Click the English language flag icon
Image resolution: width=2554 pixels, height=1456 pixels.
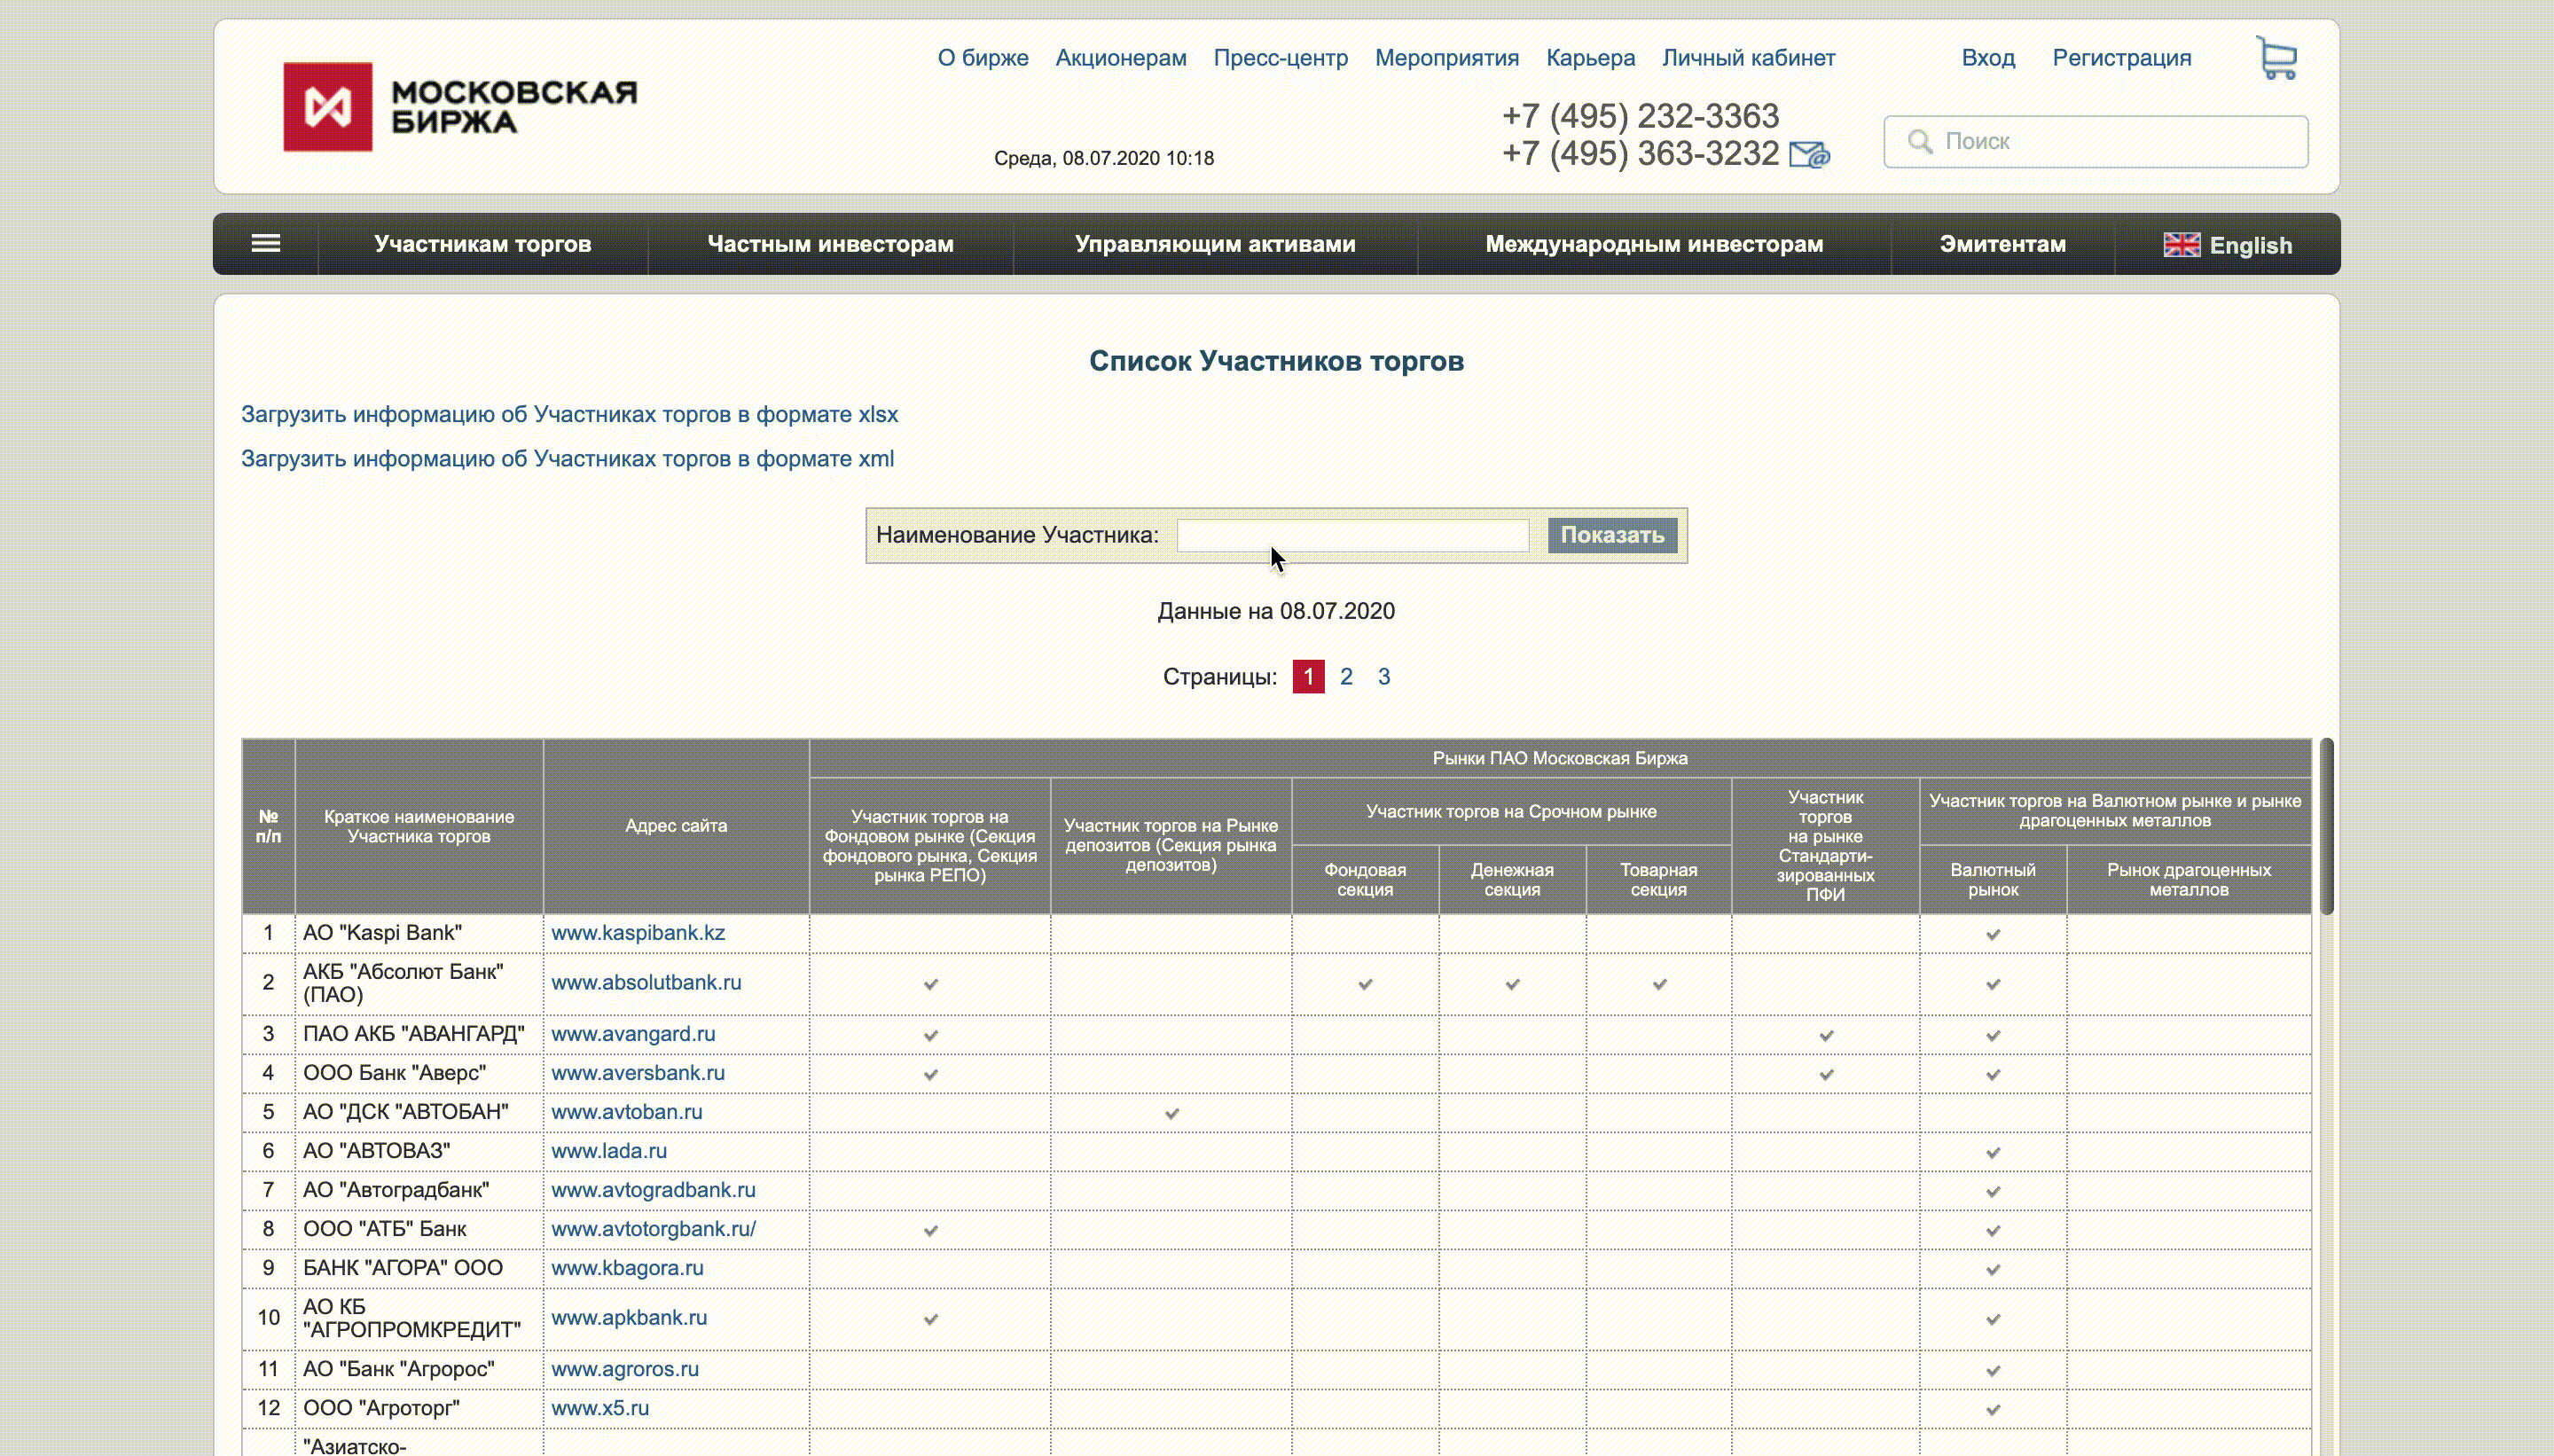point(2182,244)
